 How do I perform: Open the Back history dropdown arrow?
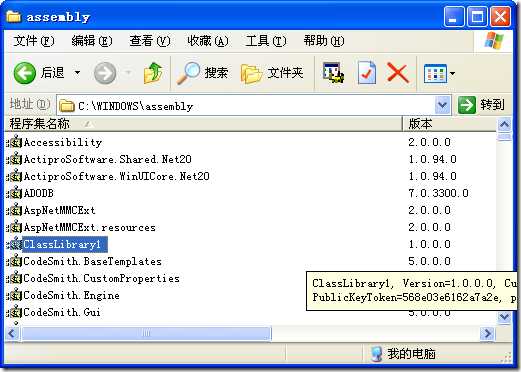[x=77, y=72]
